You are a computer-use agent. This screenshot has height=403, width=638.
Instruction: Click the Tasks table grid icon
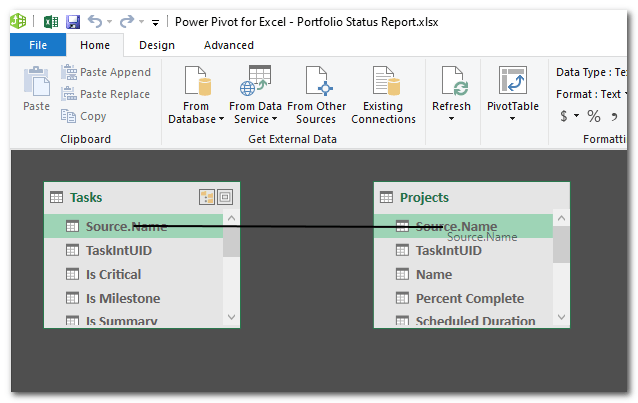[x=57, y=197]
